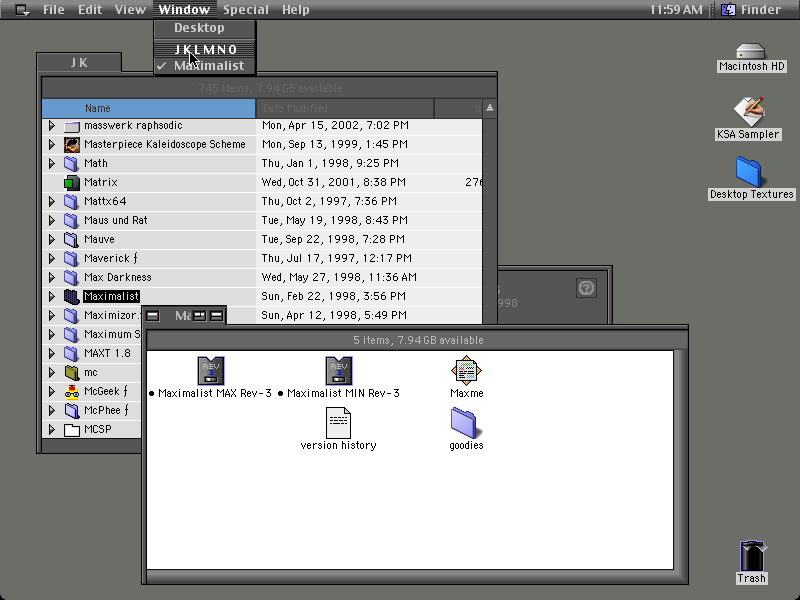Select the Mauve folder icon
The width and height of the screenshot is (800, 600).
[x=72, y=239]
